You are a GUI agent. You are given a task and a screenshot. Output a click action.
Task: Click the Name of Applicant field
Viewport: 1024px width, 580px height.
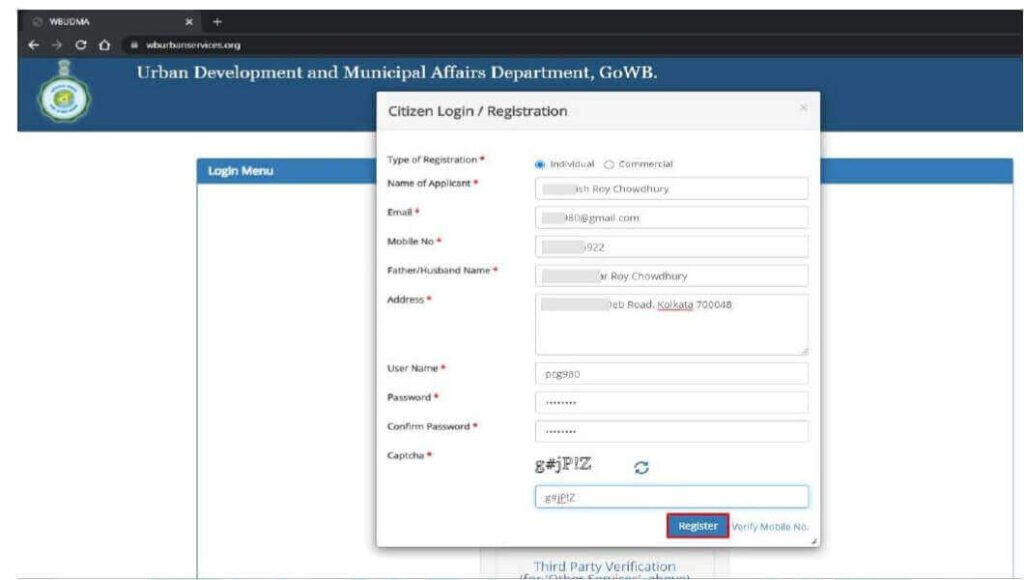(671, 189)
